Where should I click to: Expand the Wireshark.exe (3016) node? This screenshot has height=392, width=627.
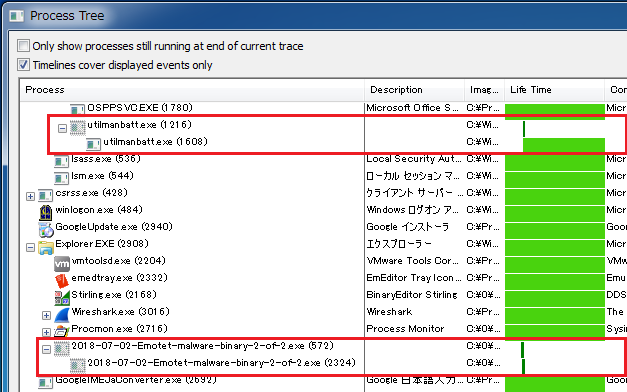click(46, 315)
